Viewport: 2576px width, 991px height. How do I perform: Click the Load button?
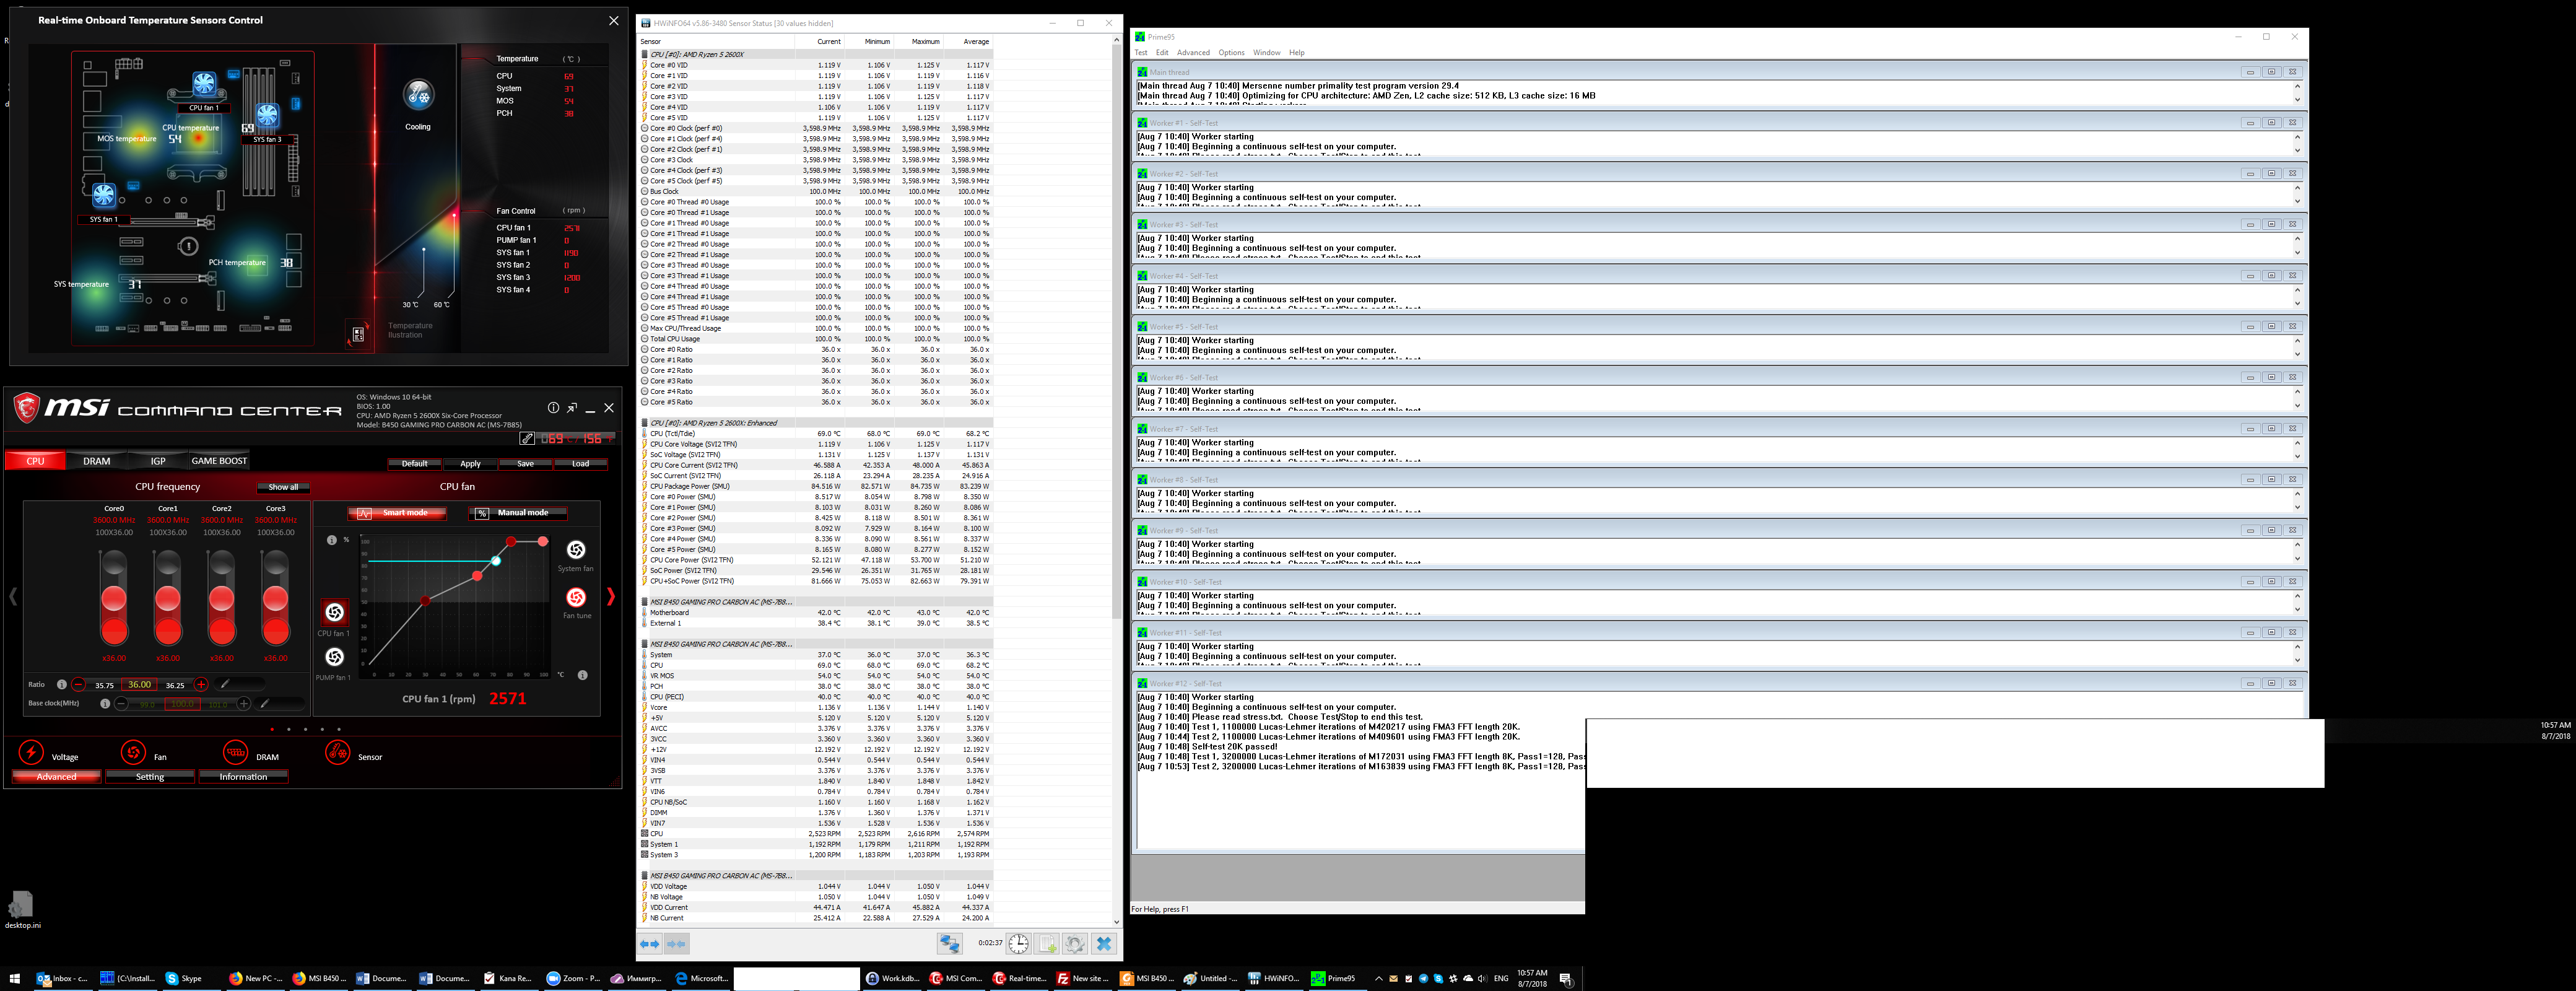(580, 464)
